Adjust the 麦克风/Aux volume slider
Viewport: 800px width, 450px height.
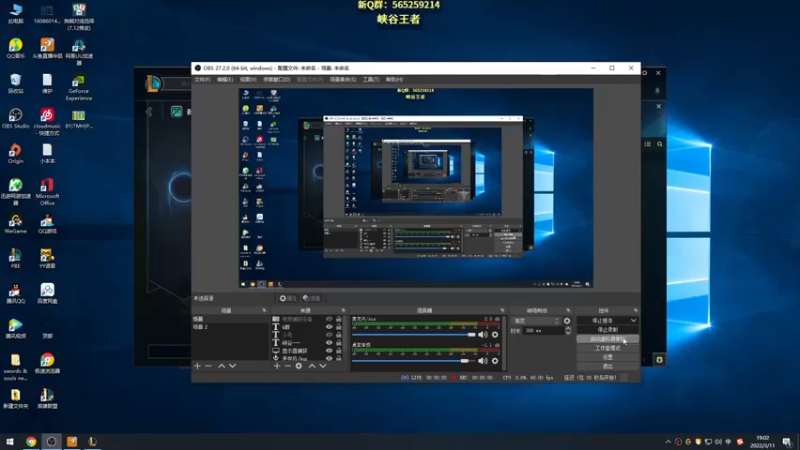[x=414, y=335]
